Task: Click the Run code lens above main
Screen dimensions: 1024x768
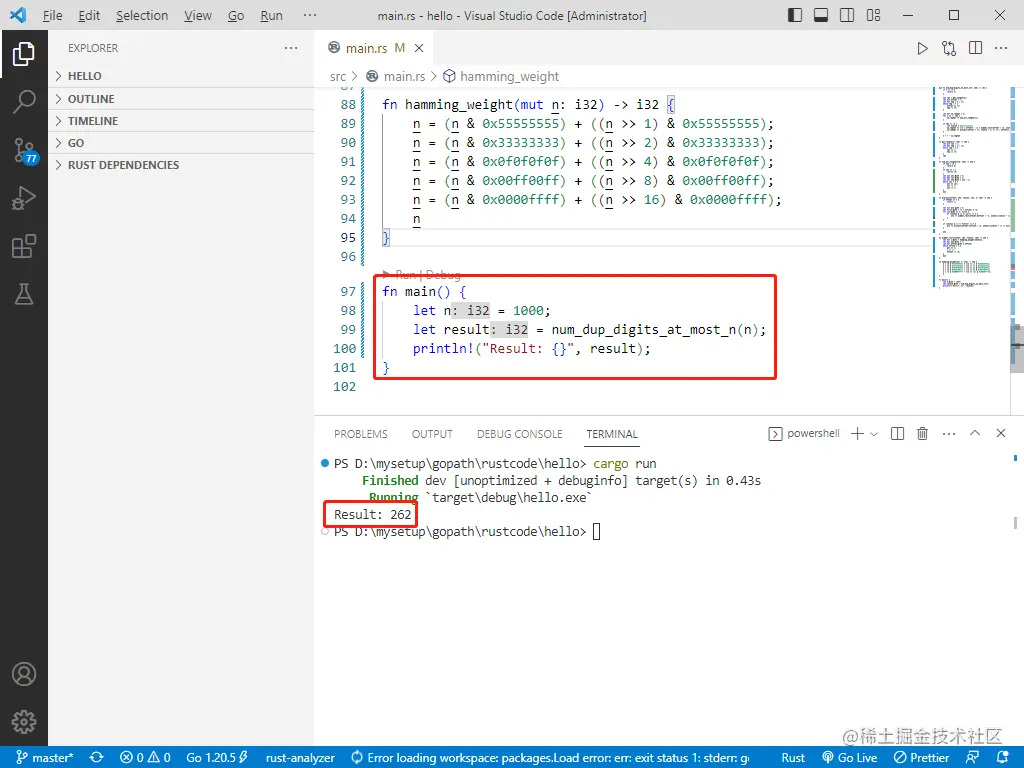Action: (405, 274)
